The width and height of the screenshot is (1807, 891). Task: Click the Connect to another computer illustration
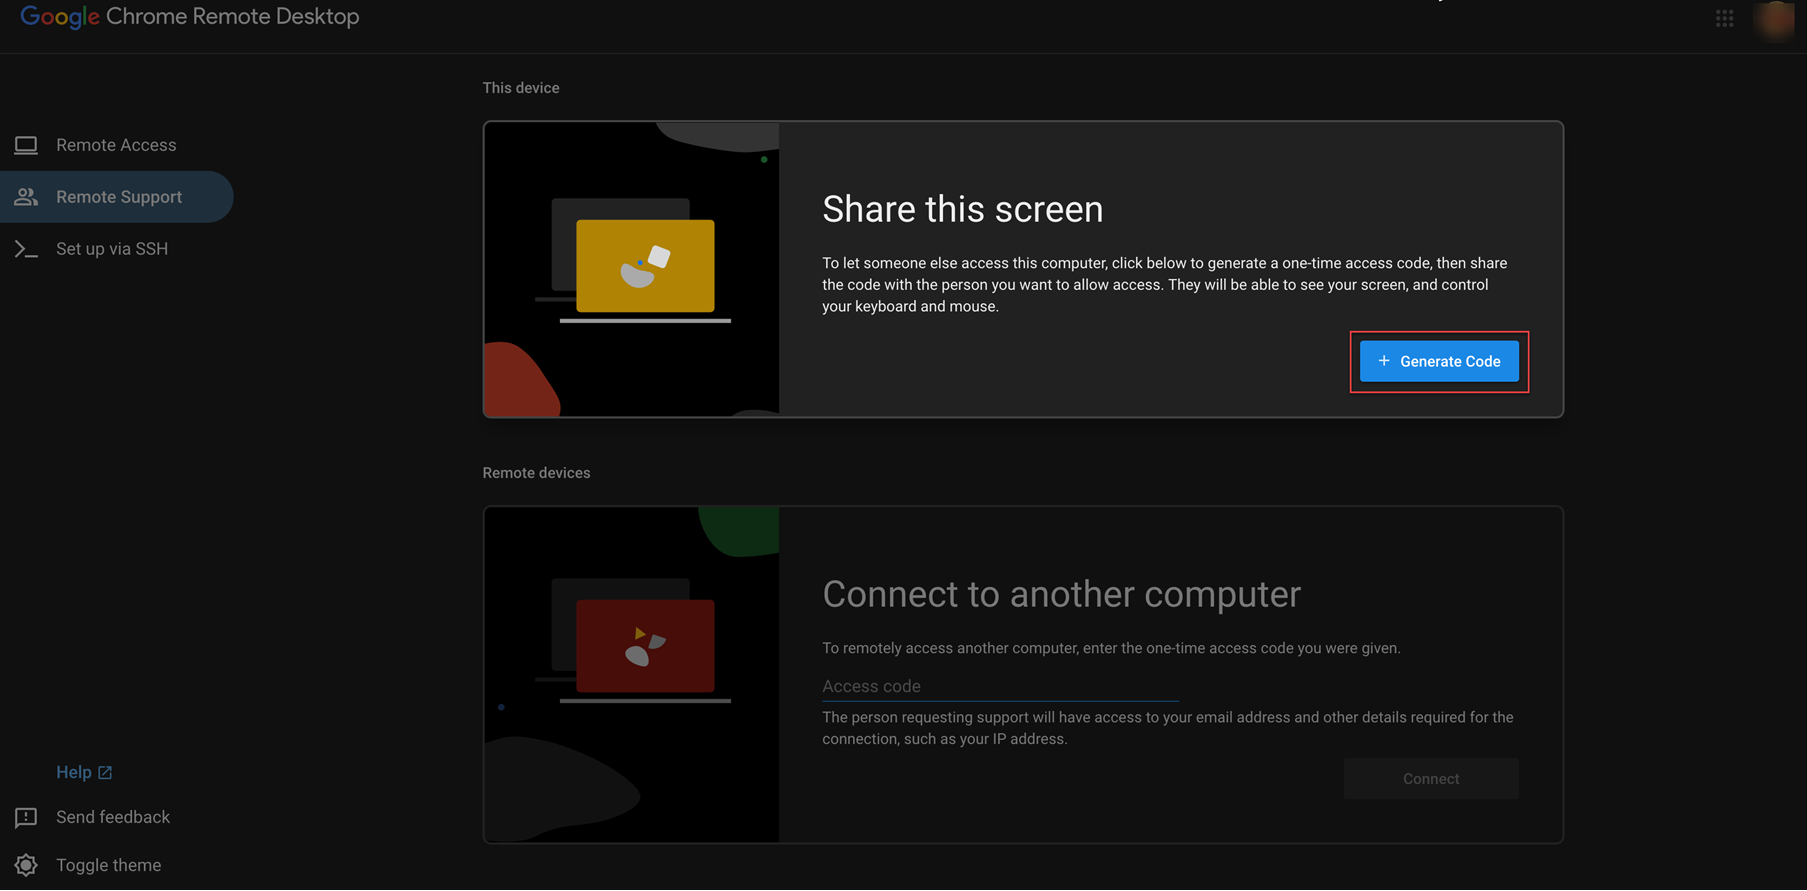click(x=632, y=674)
